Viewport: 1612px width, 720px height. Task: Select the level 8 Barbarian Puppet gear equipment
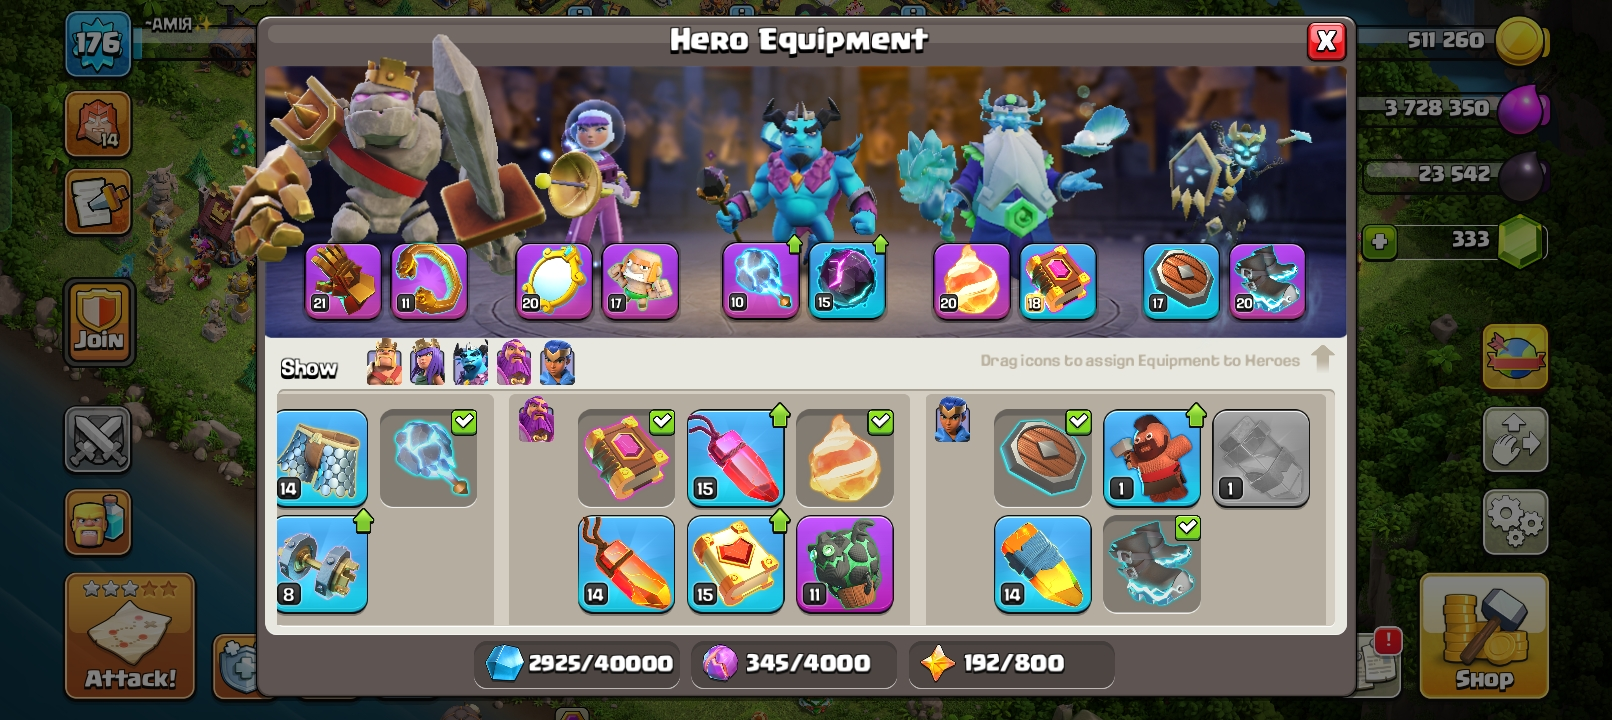pos(321,564)
